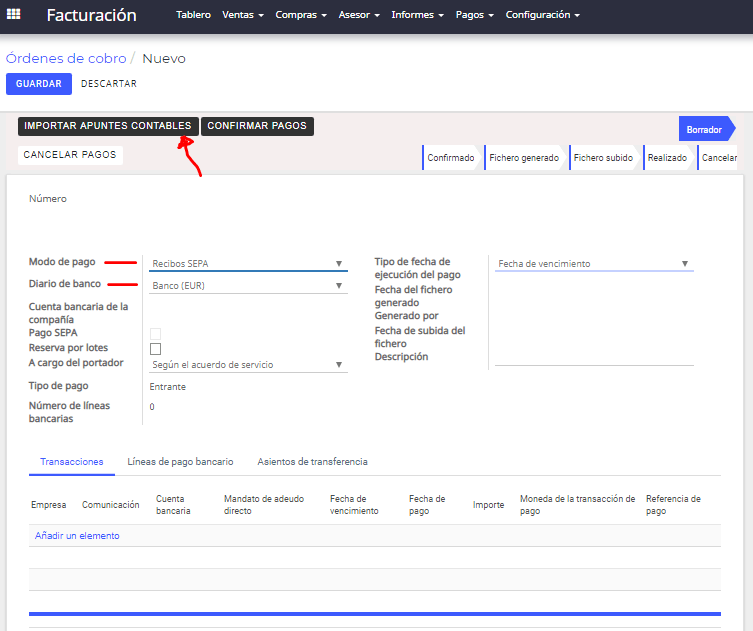Click the Generado por label

pyautogui.click(x=406, y=316)
